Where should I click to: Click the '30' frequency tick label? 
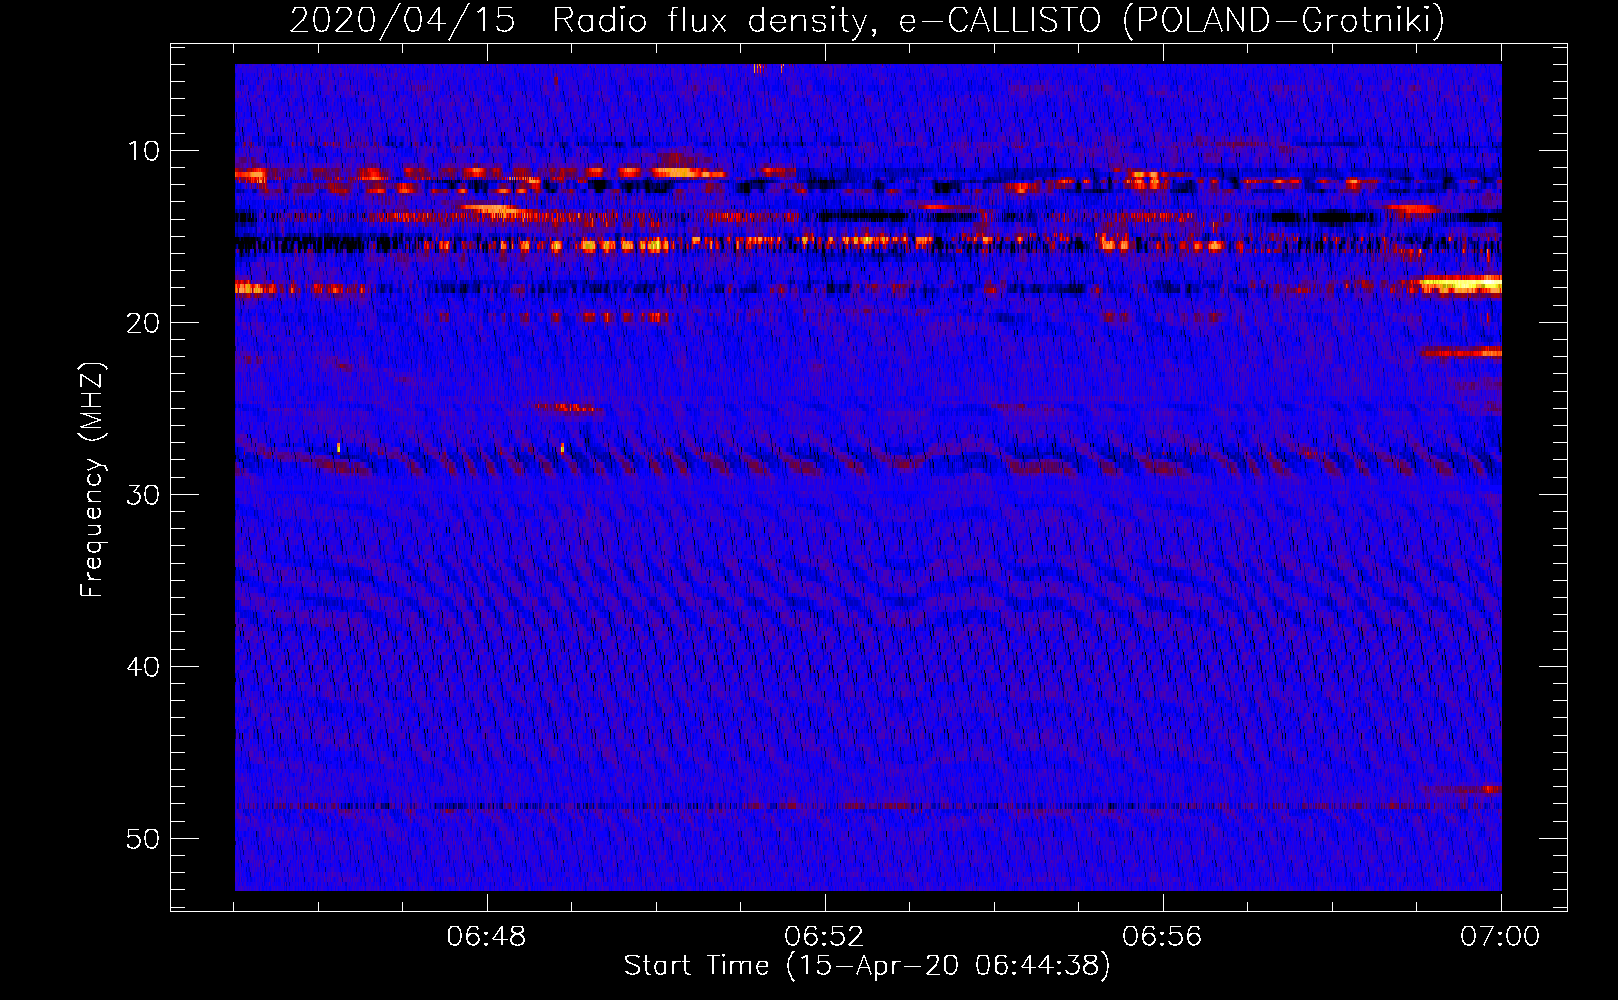click(144, 495)
